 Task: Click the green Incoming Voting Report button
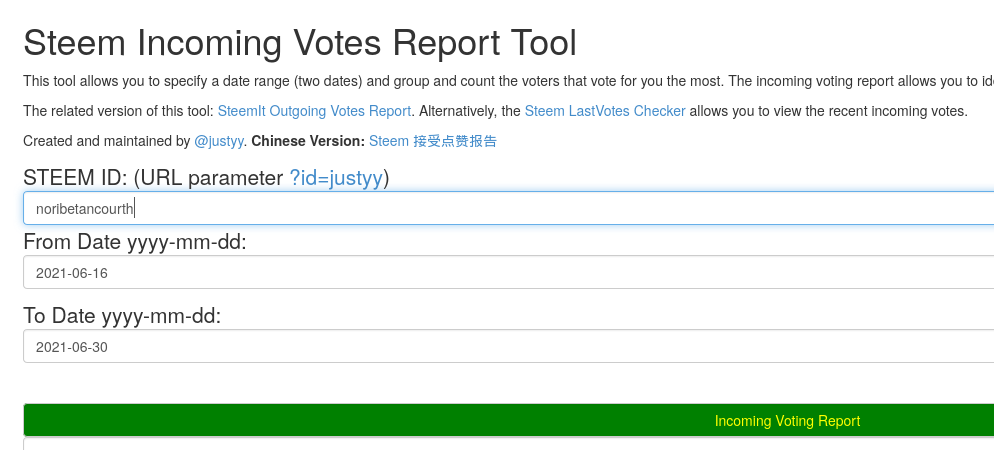point(508,420)
